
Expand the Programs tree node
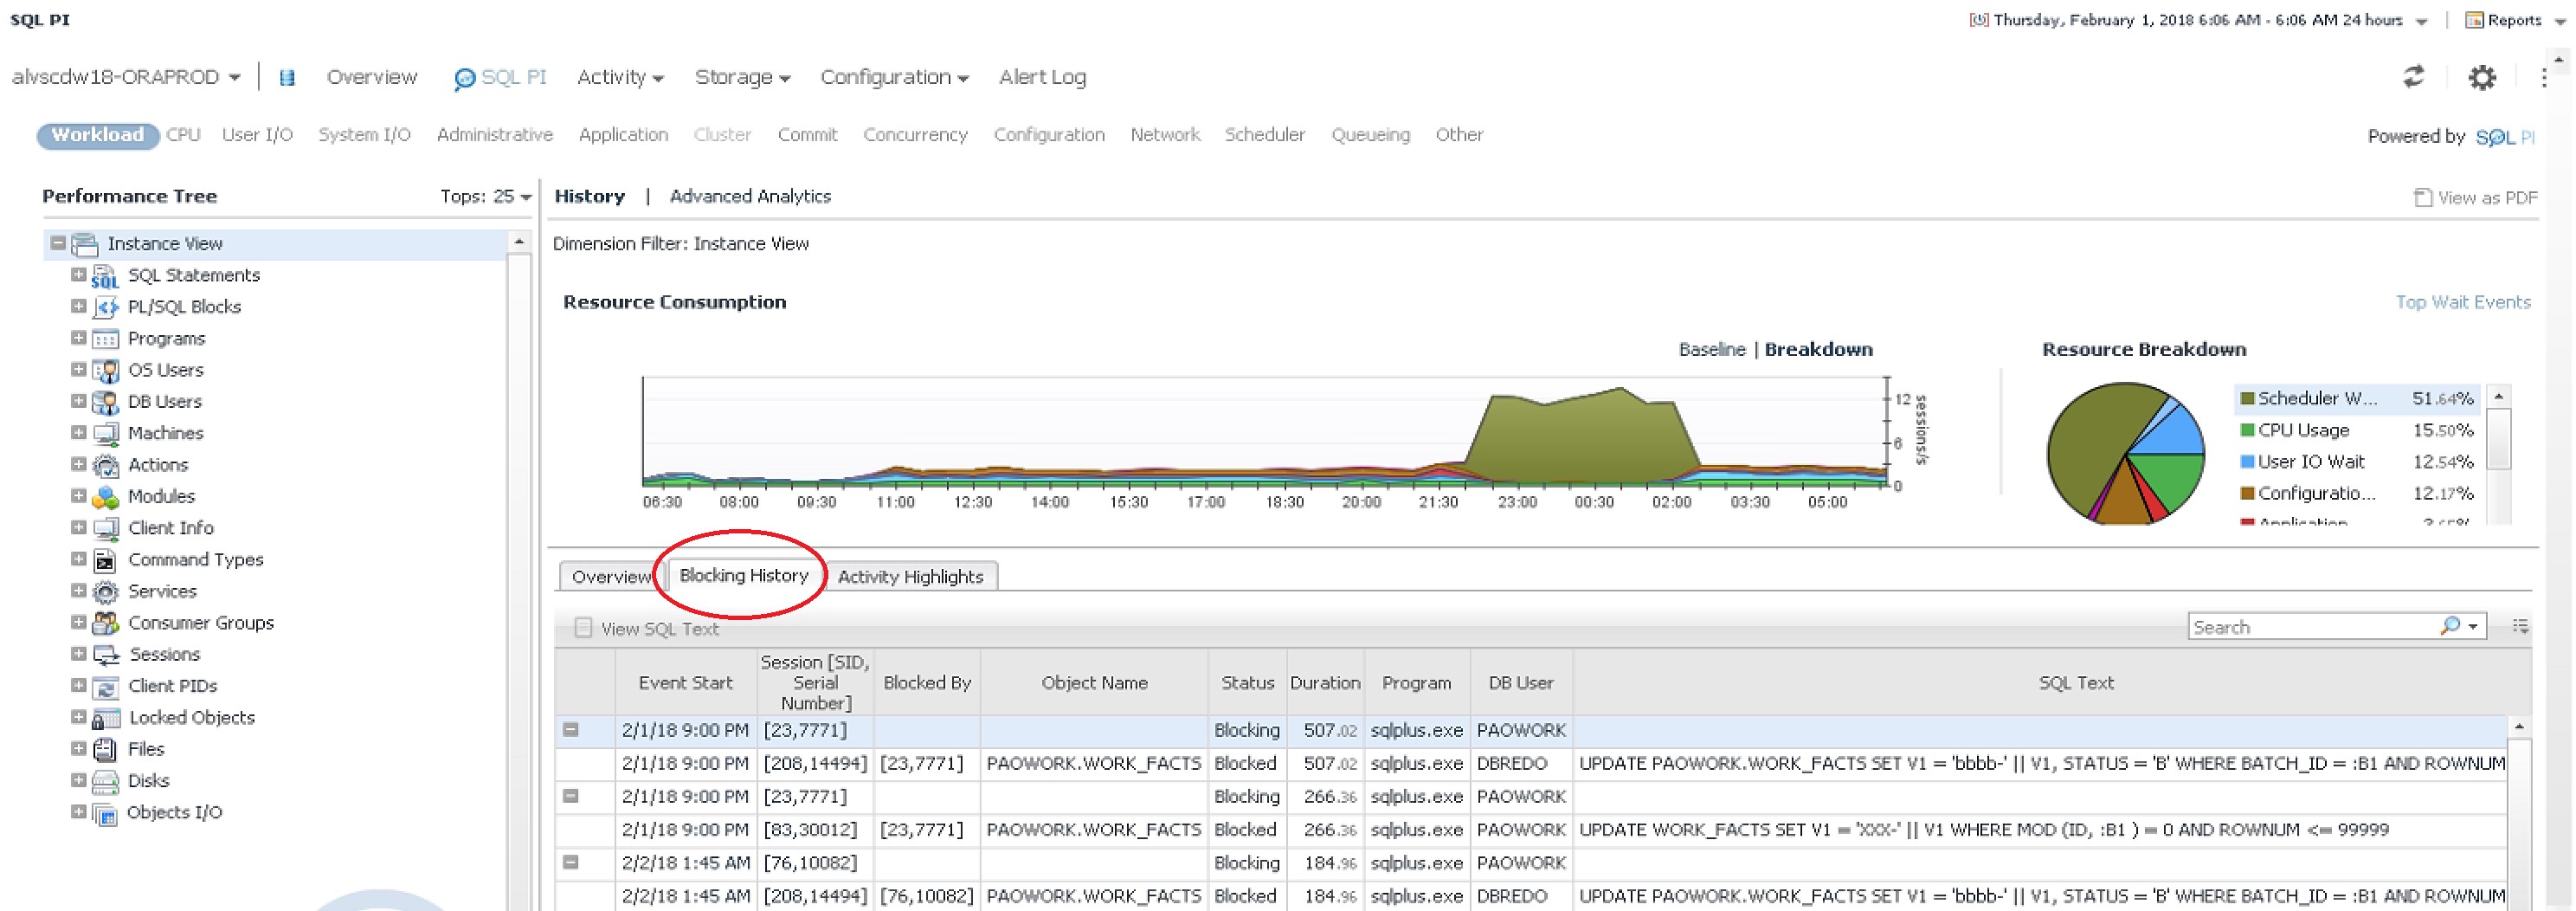[x=78, y=338]
